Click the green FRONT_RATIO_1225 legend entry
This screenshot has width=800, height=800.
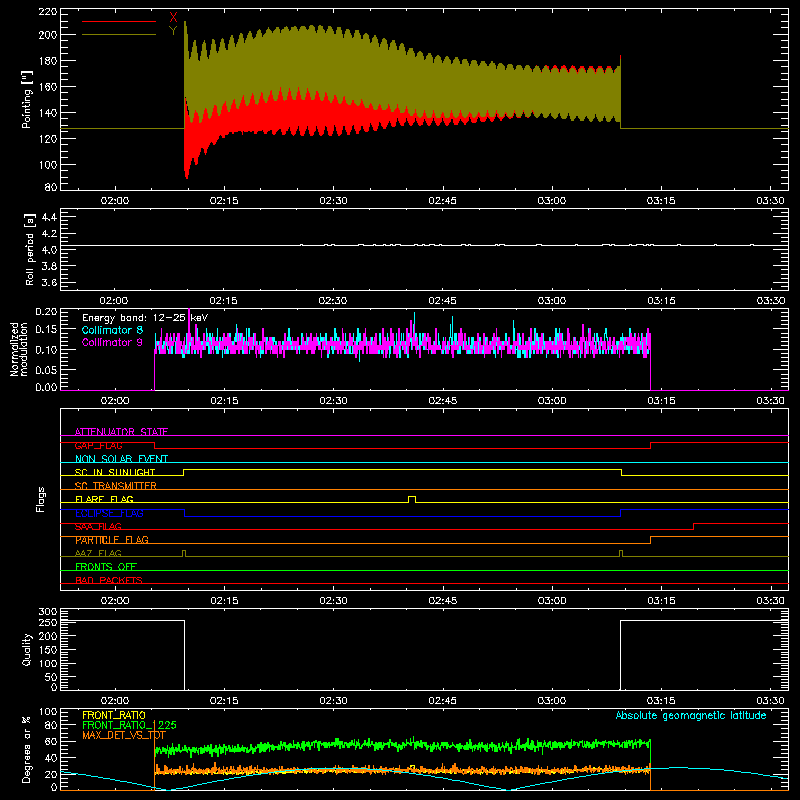point(130,725)
